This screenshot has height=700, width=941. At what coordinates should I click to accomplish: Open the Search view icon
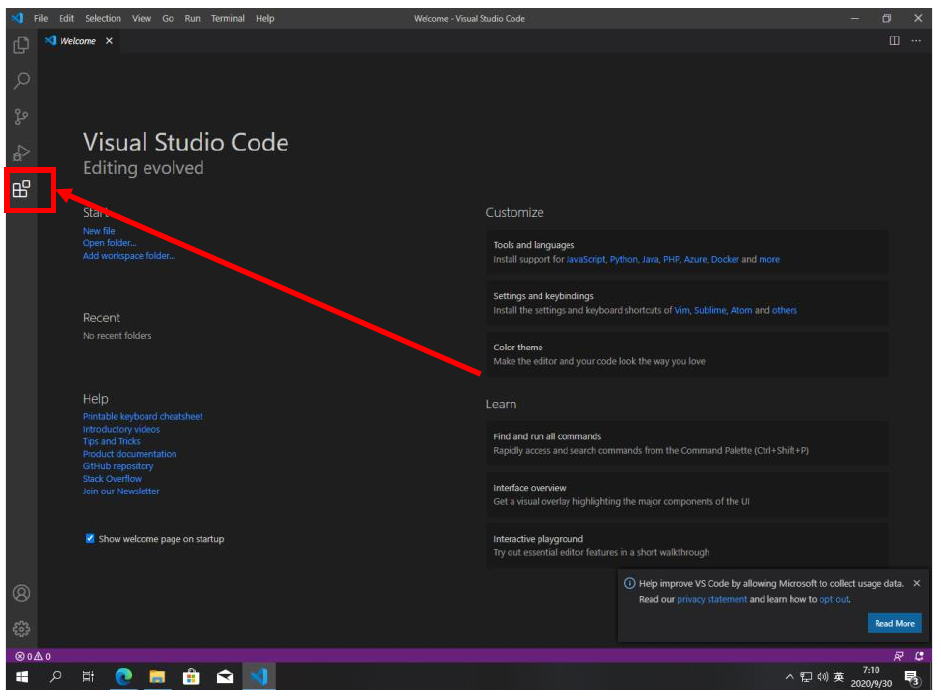(x=21, y=81)
